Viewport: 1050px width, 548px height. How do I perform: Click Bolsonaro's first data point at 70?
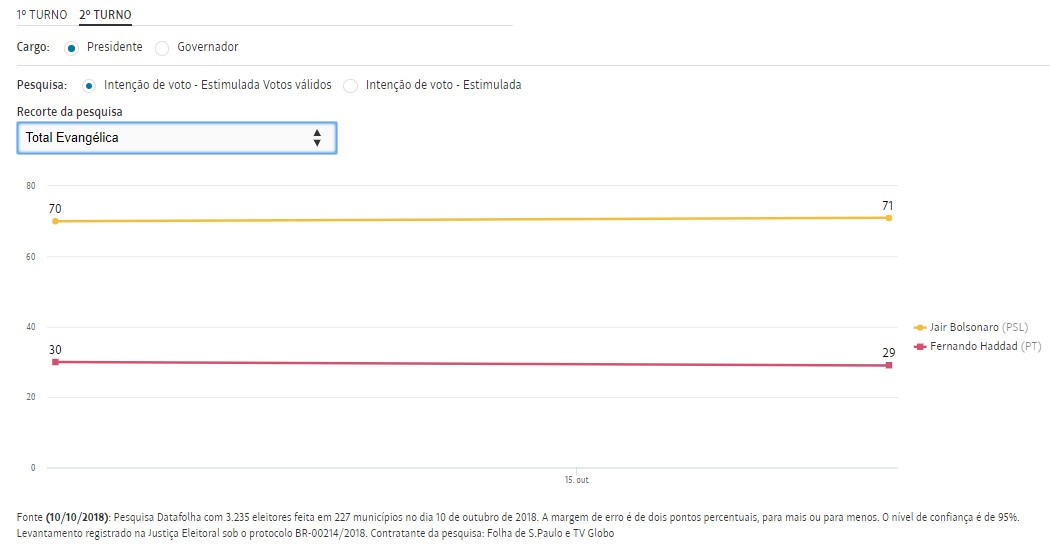click(x=55, y=221)
